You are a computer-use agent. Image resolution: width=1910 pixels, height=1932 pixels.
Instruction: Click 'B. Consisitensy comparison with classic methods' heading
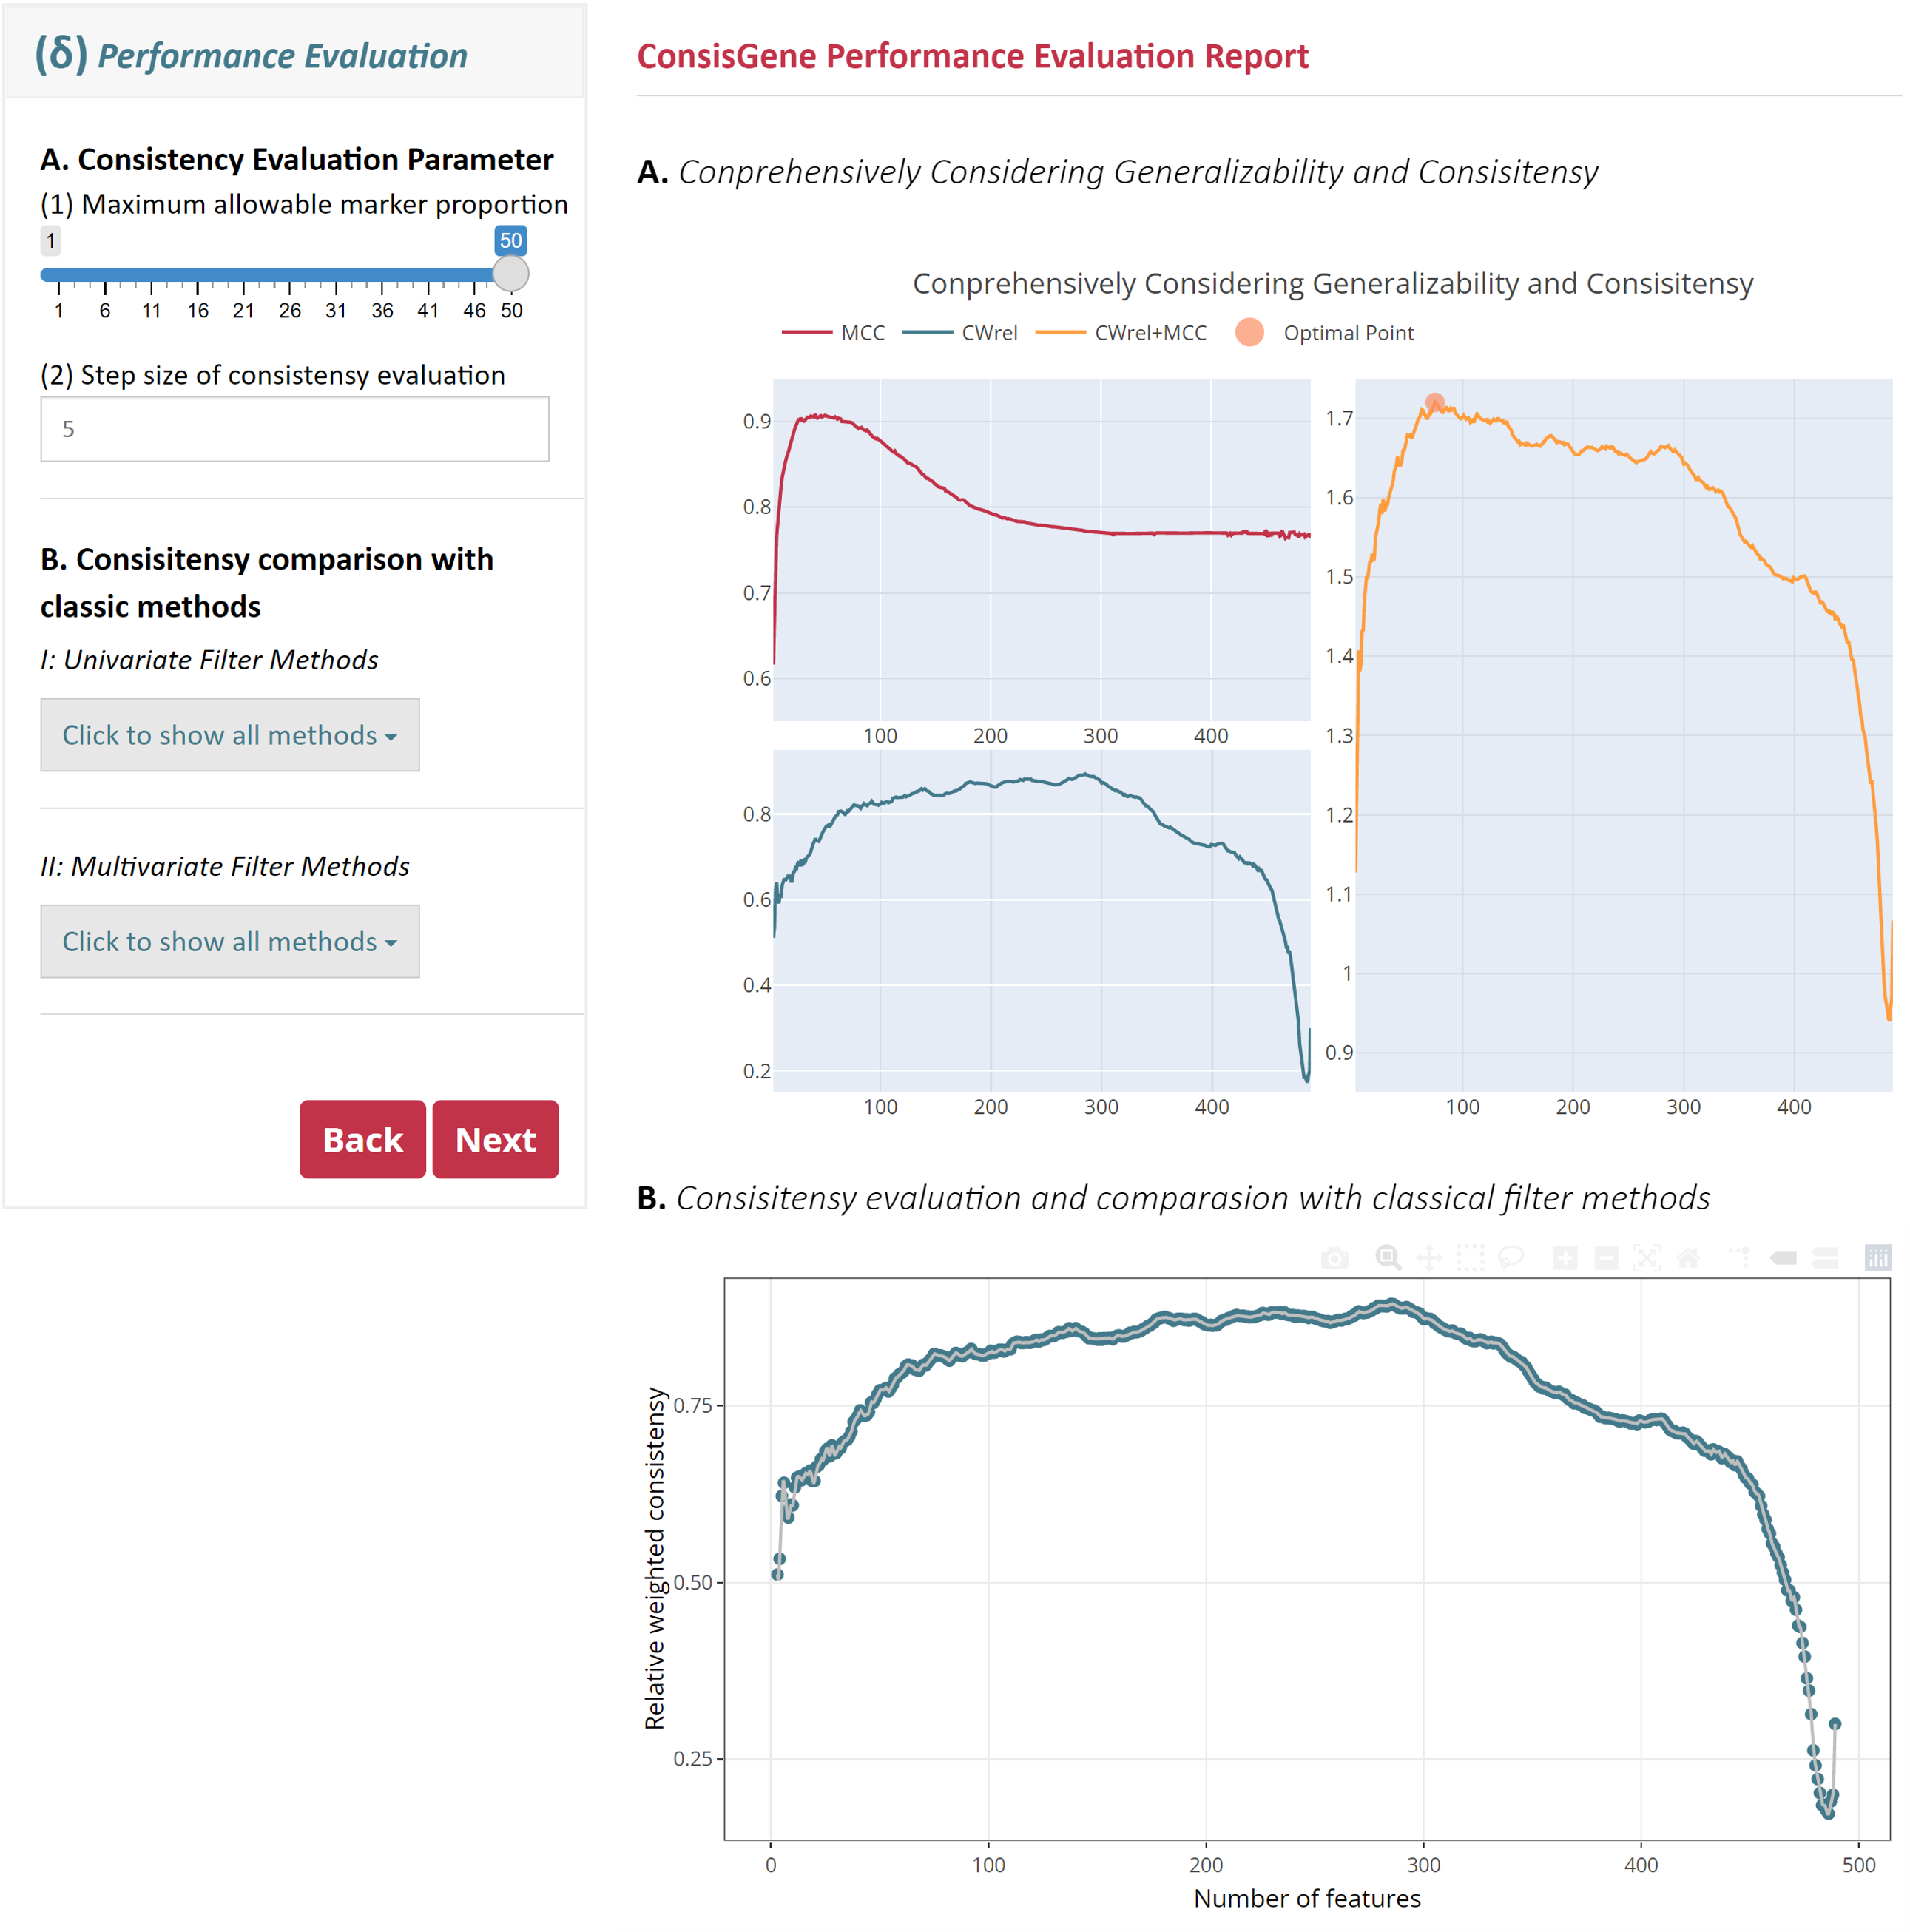pyautogui.click(x=267, y=582)
